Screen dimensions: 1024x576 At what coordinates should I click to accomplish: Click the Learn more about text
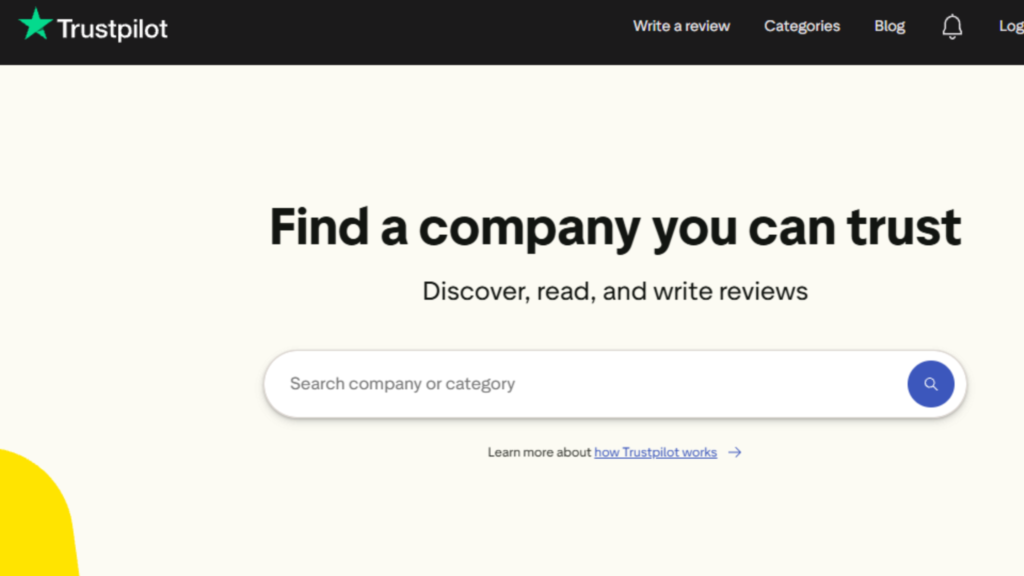539,452
